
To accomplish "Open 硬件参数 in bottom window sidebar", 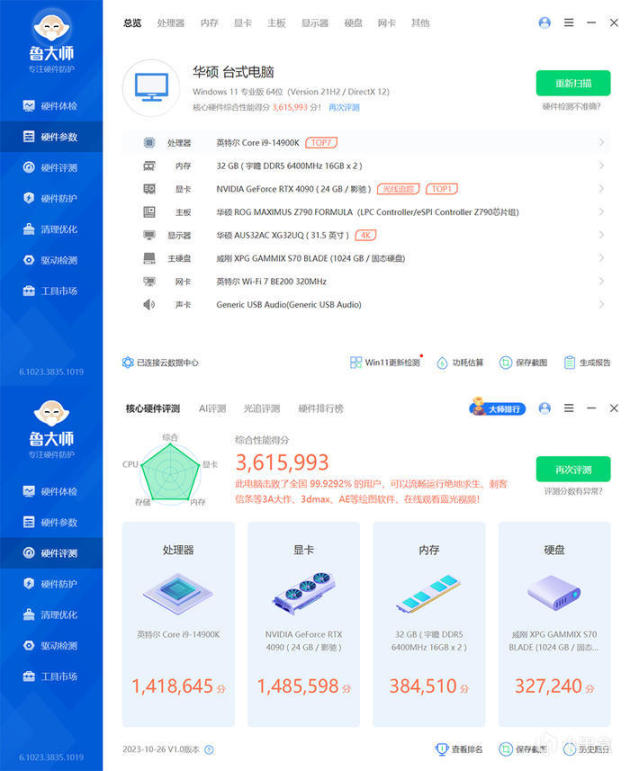I will pos(51,522).
